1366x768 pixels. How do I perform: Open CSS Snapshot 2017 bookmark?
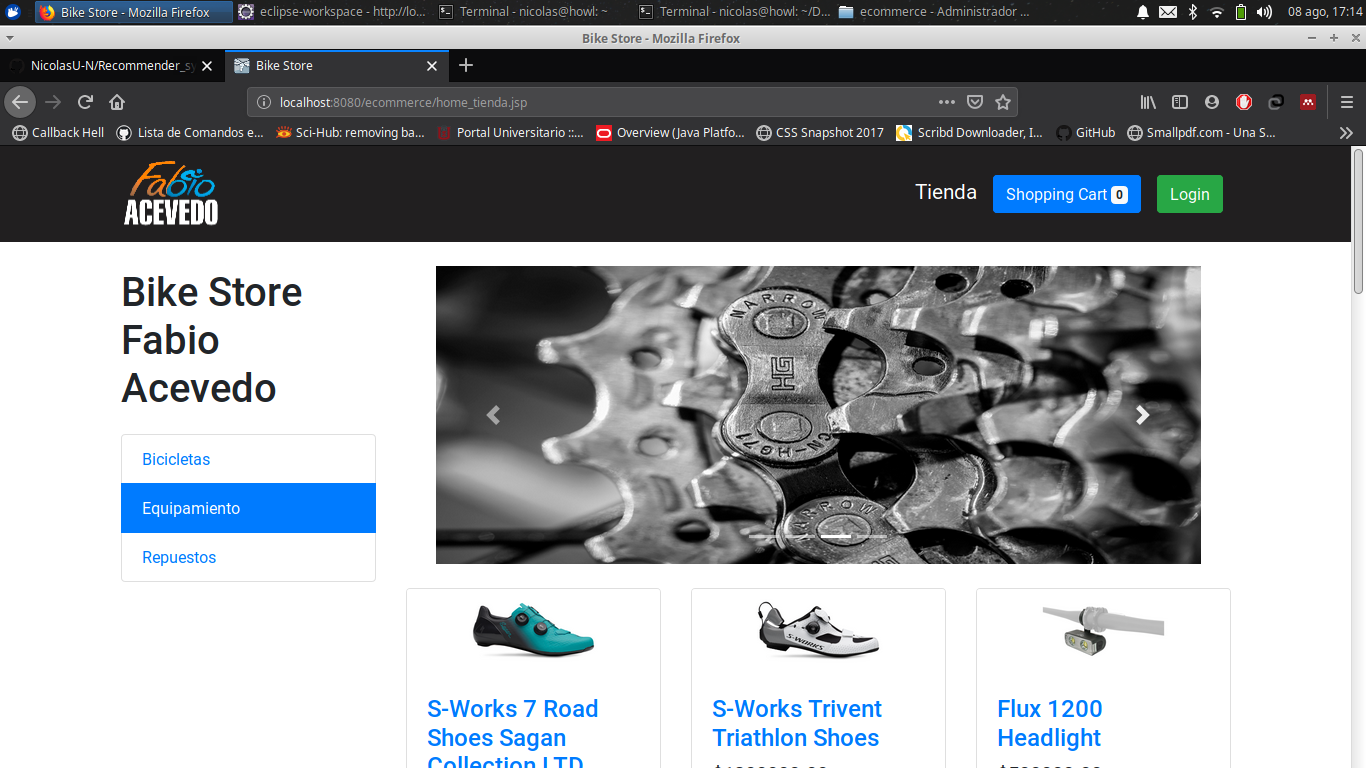click(820, 132)
